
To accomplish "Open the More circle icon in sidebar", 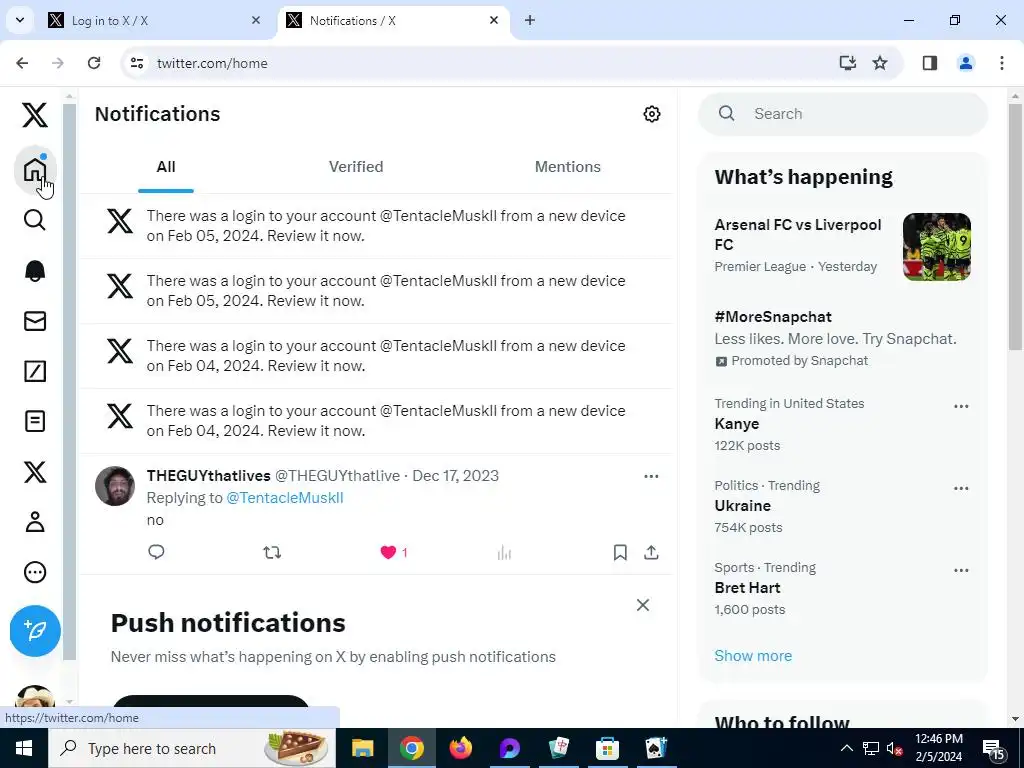I will coord(35,572).
